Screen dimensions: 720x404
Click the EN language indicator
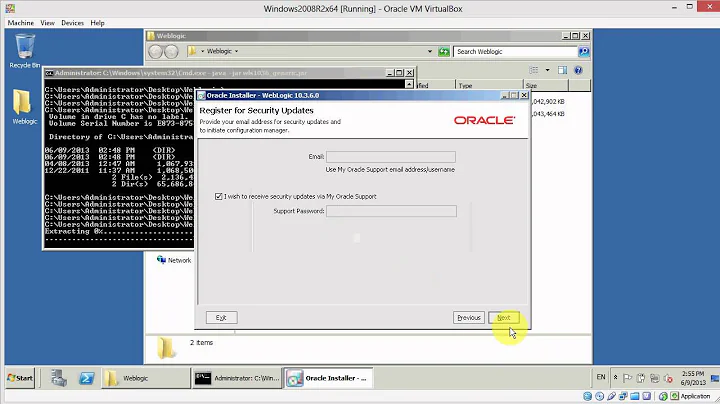[601, 377]
